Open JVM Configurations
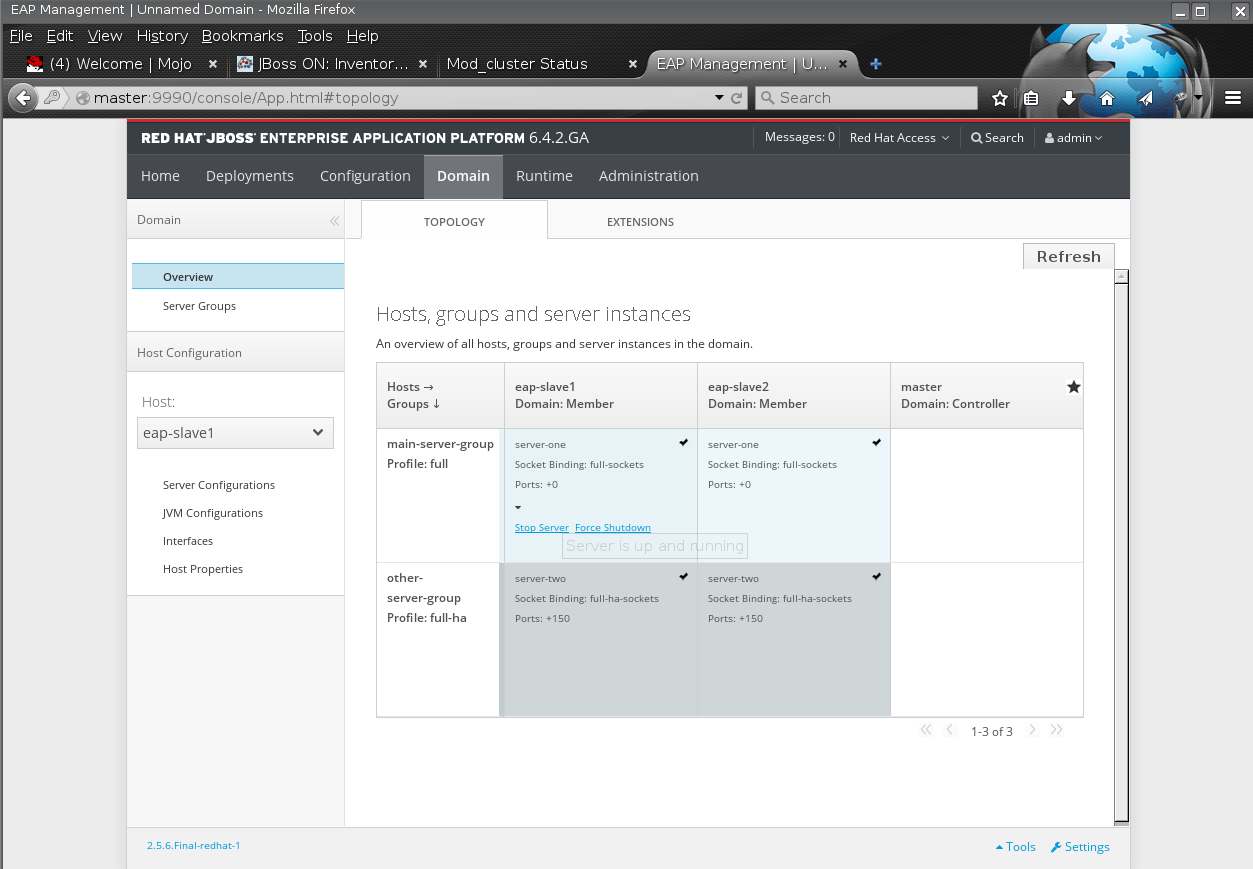Viewport: 1253px width, 869px height. tap(213, 513)
